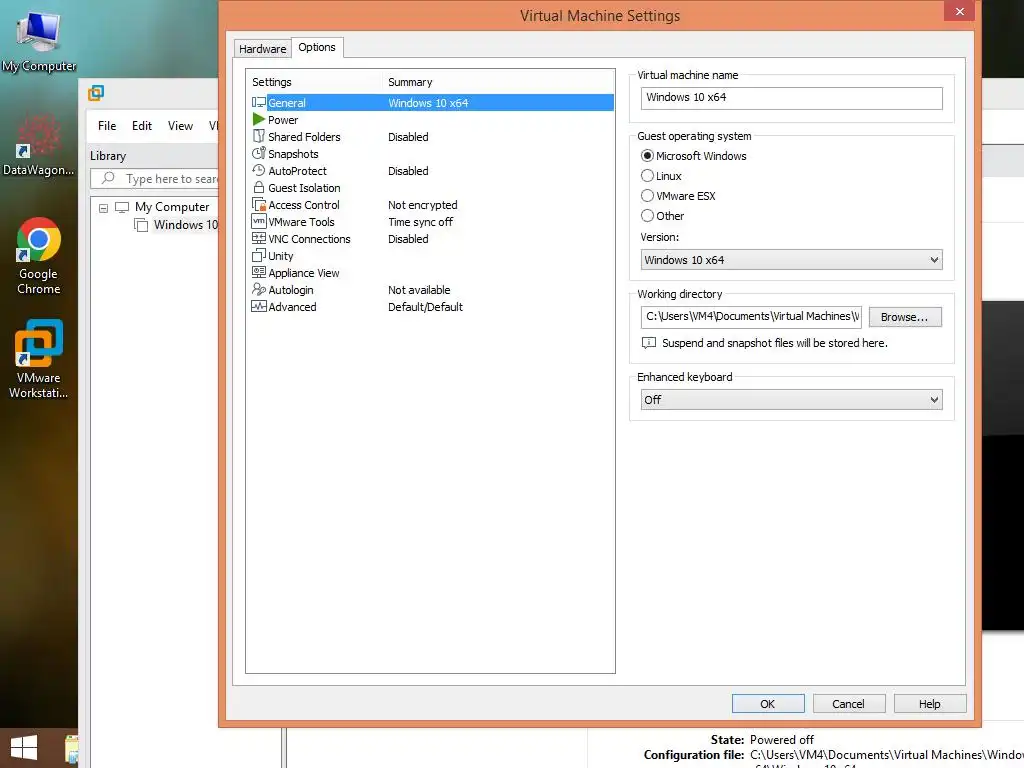The image size is (1024, 768).
Task: Click Browse for working directory
Action: click(x=904, y=317)
